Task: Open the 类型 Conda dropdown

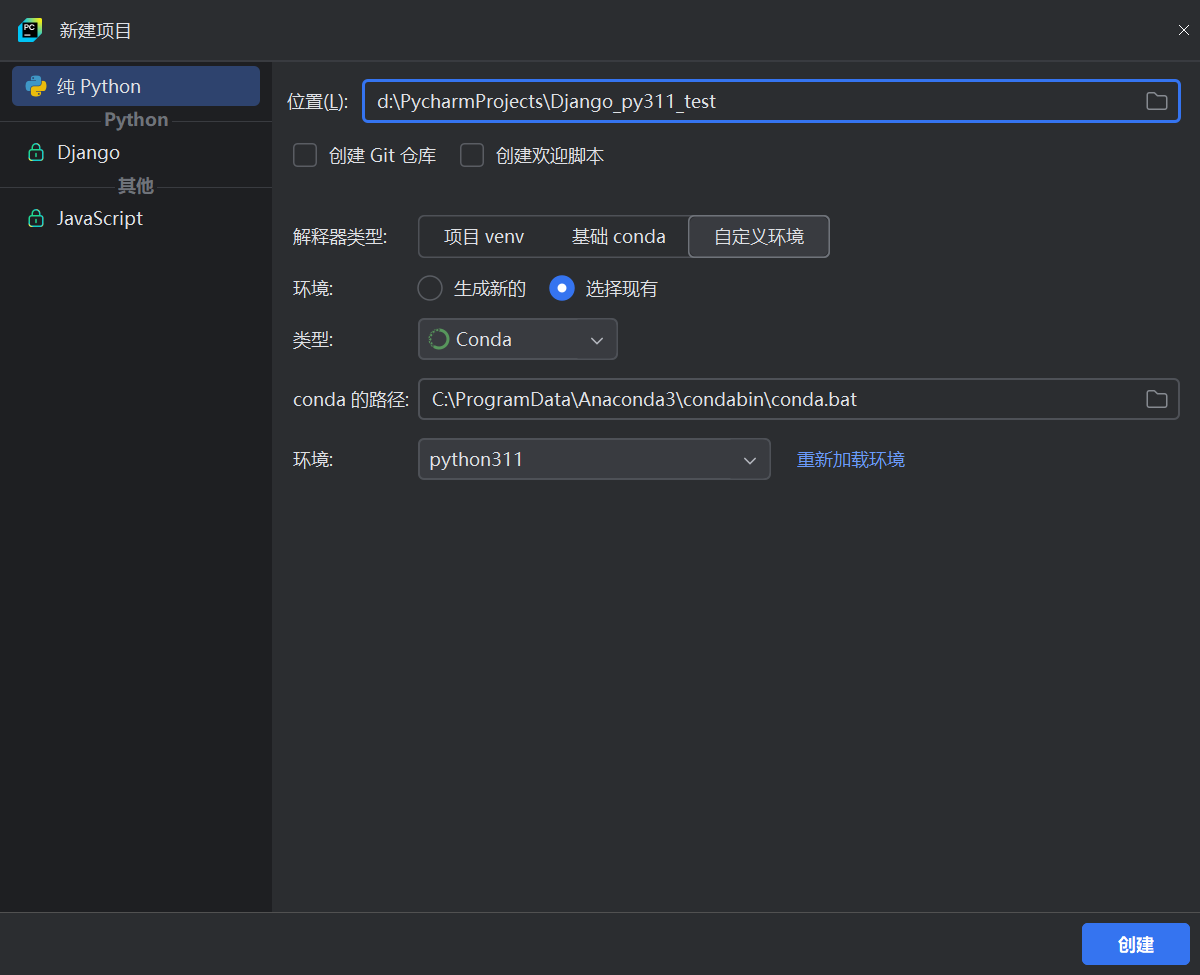Action: coord(518,339)
